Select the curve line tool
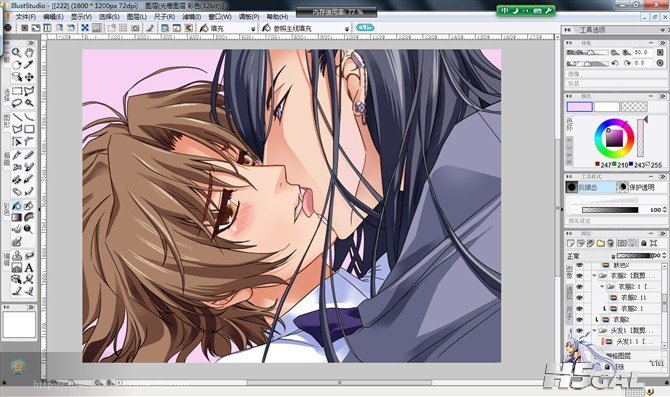The image size is (670, 397). [x=29, y=117]
